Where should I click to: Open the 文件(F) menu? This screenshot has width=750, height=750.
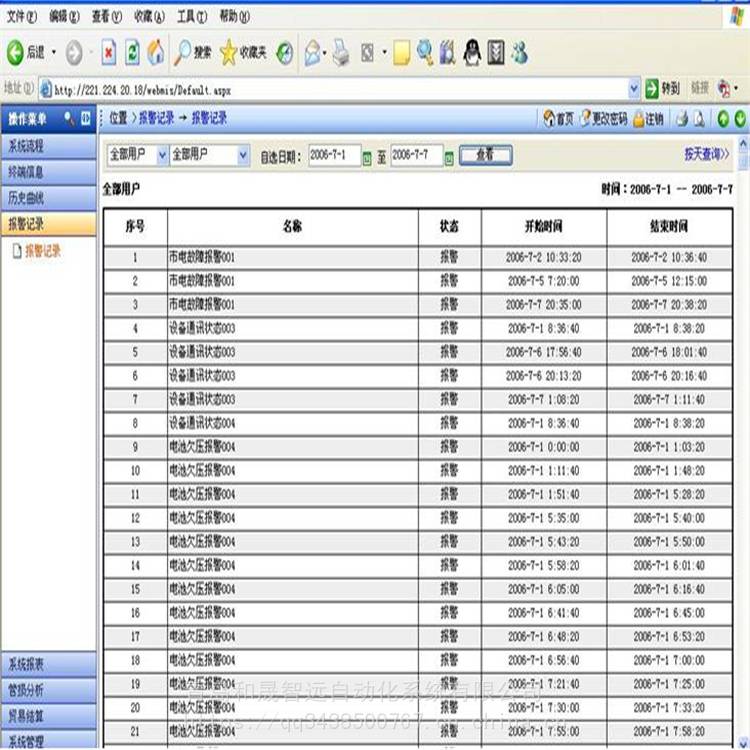[x=22, y=17]
